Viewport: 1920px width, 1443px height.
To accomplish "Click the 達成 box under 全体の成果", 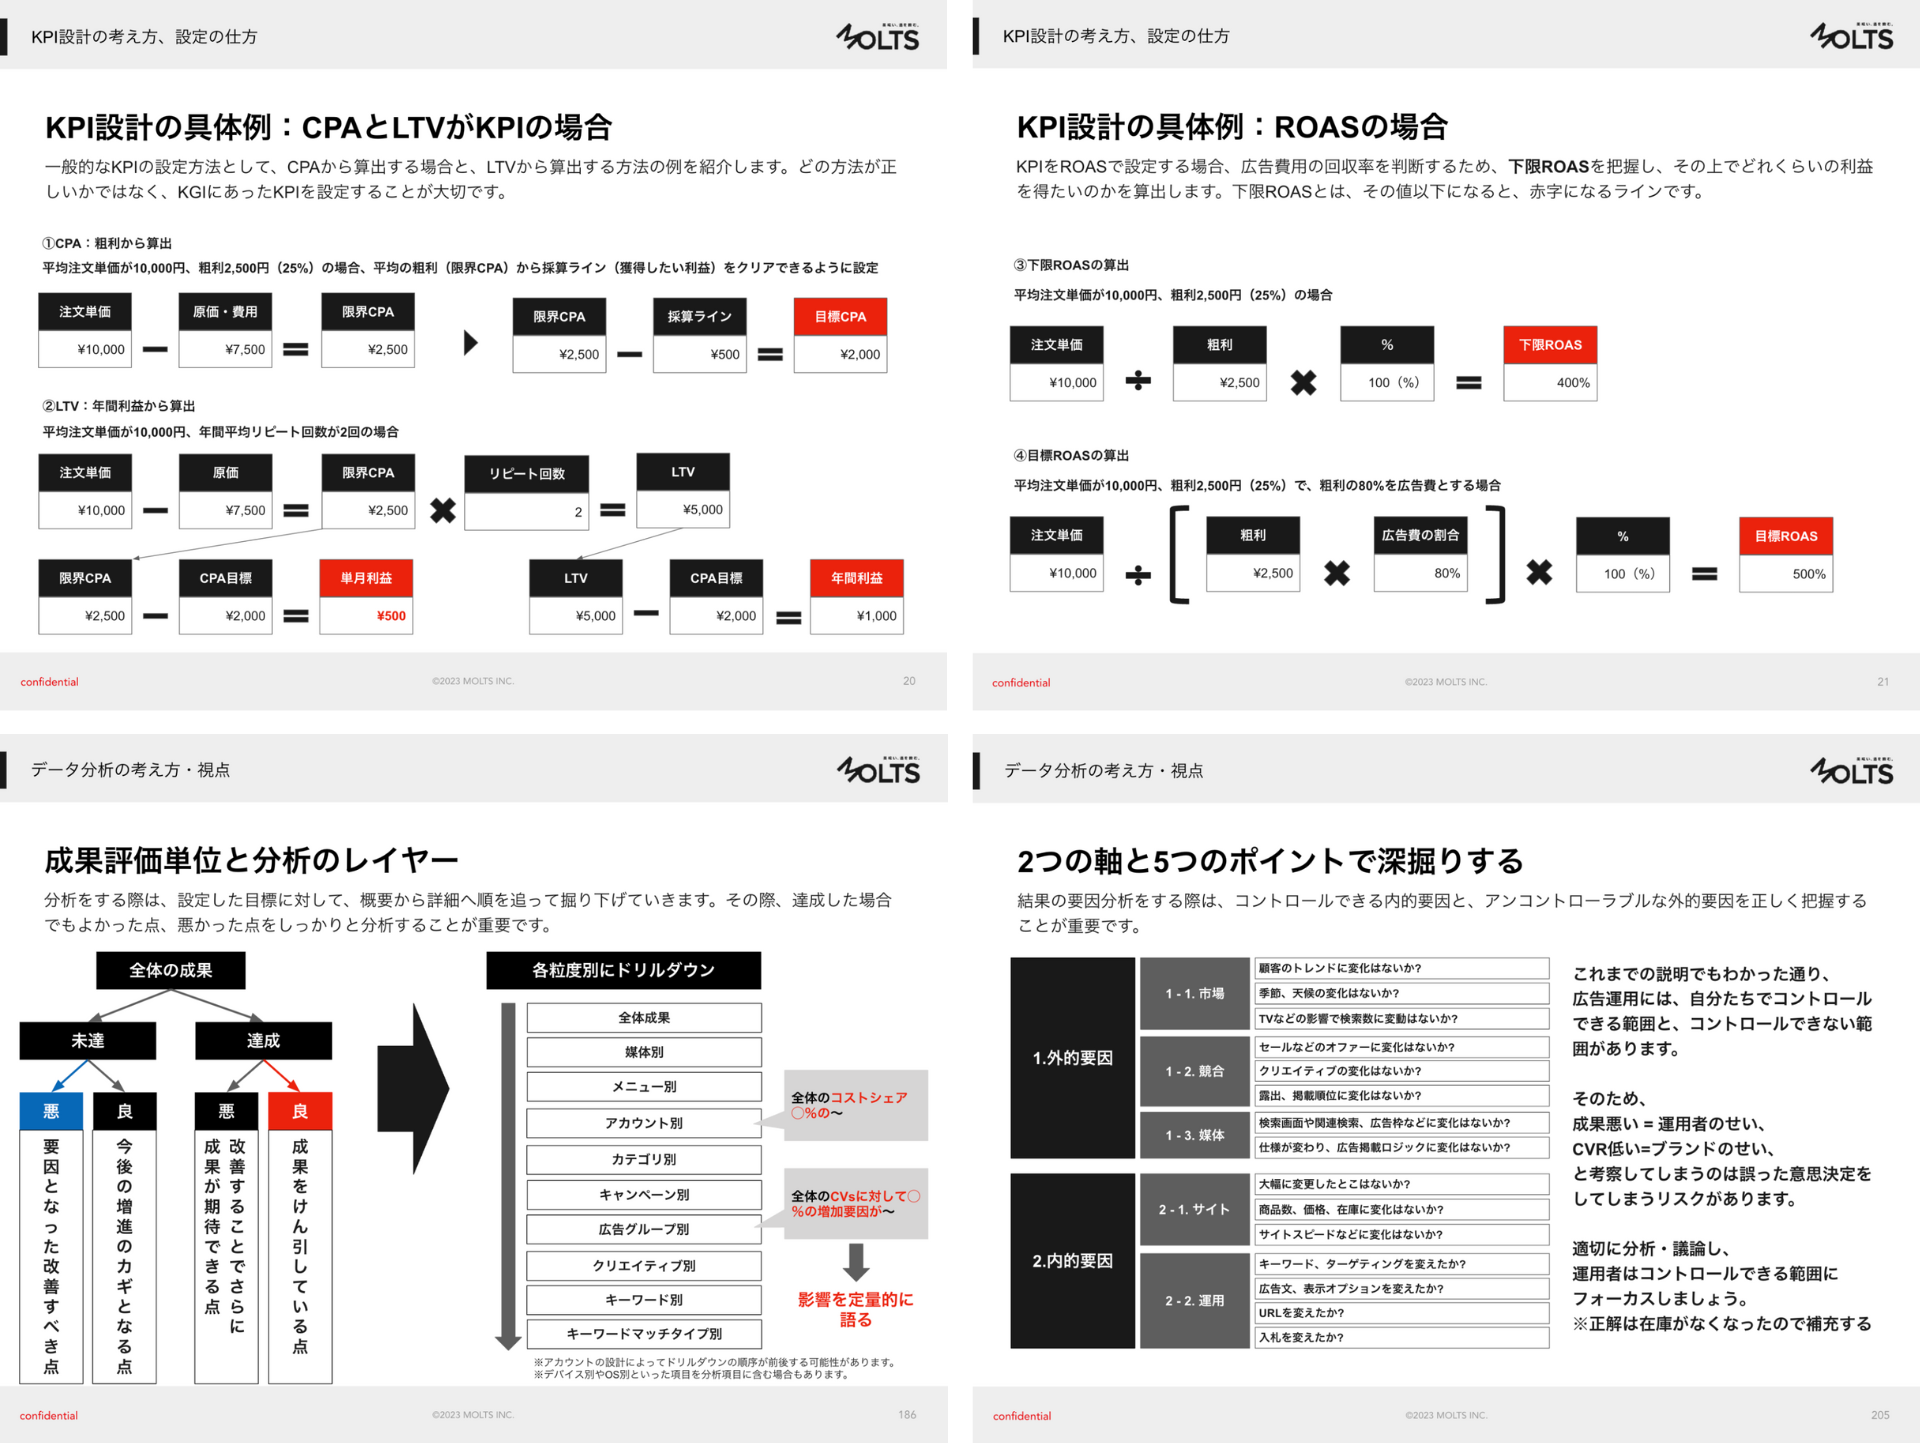I will pos(263,1041).
